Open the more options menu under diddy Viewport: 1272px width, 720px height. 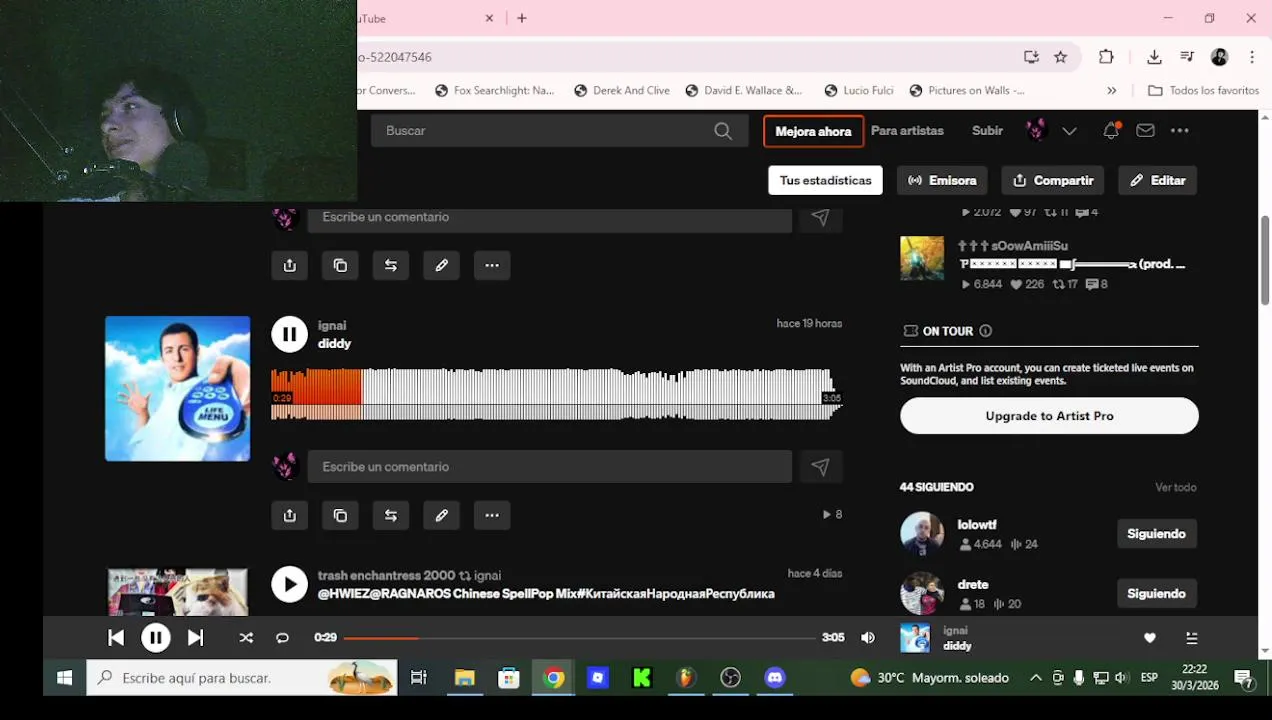(x=492, y=515)
